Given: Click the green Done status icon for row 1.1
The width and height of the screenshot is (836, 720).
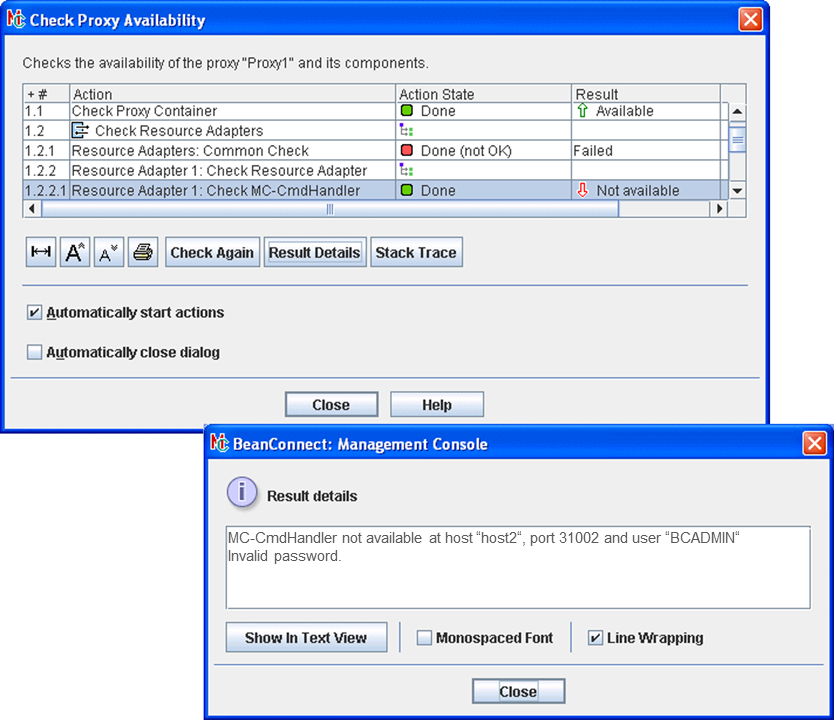Looking at the screenshot, I should 407,111.
